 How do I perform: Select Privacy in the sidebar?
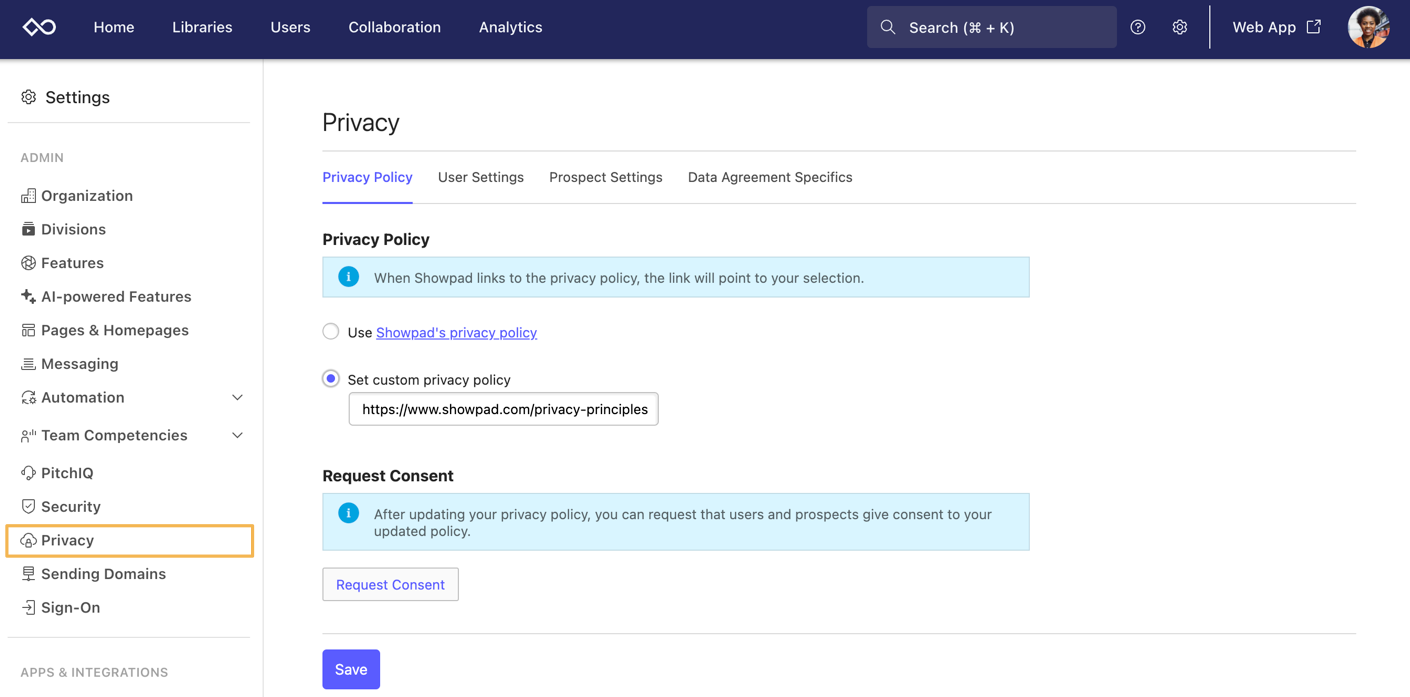click(x=130, y=541)
